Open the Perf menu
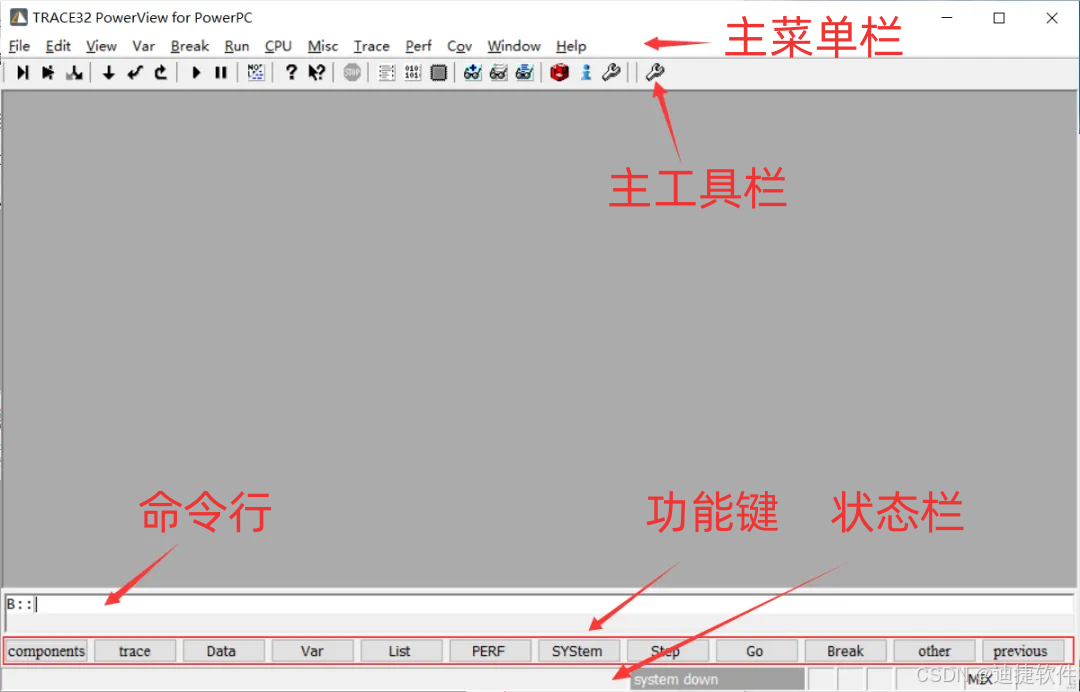The image size is (1080, 692). click(x=418, y=46)
